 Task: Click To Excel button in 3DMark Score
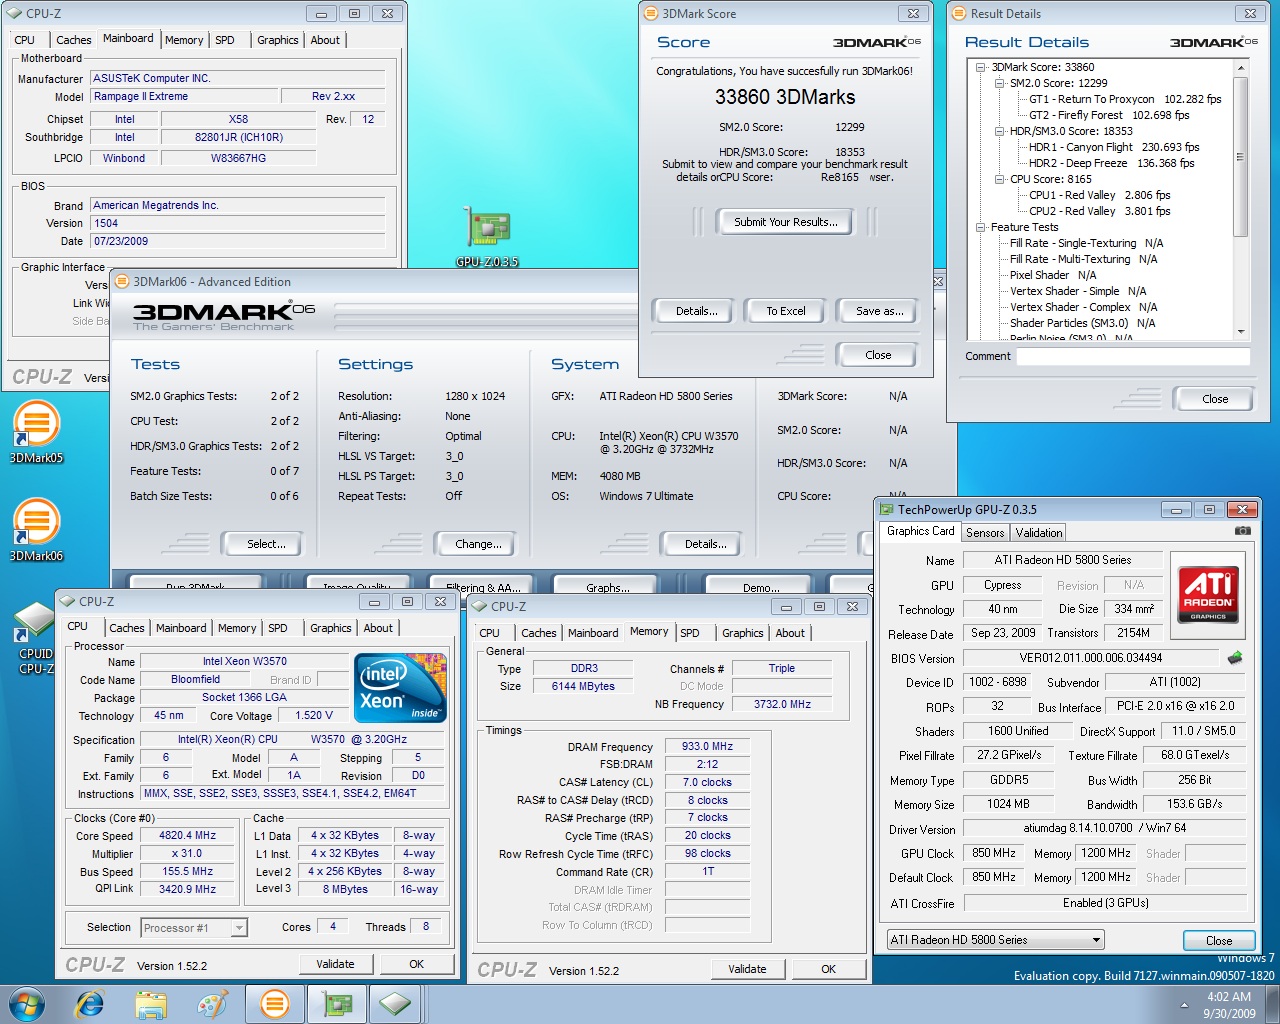click(786, 311)
